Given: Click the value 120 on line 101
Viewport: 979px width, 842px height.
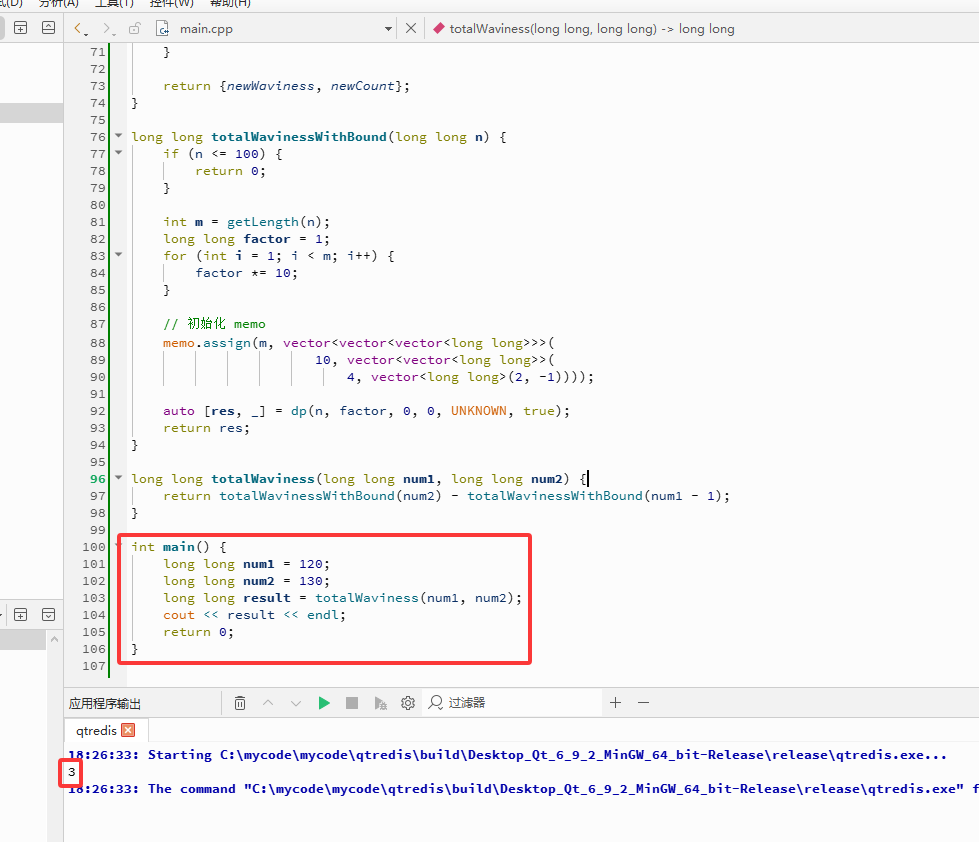Looking at the screenshot, I should click(x=310, y=564).
